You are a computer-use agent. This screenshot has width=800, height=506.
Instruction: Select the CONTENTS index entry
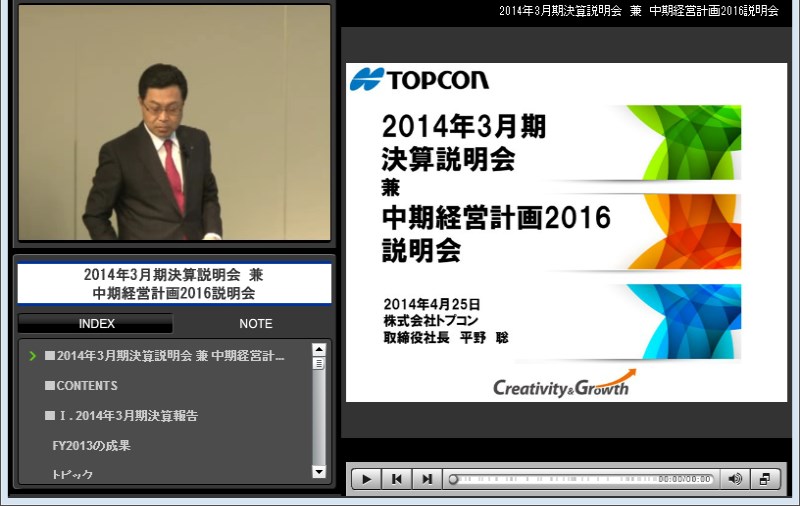82,386
